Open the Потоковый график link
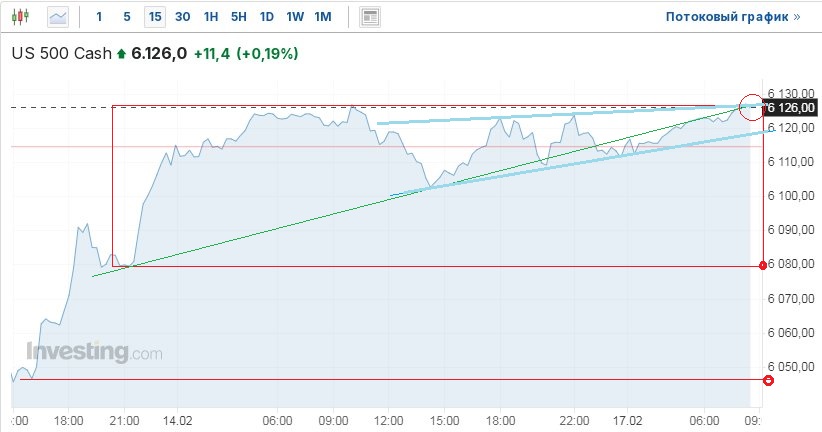The image size is (822, 432). [x=732, y=17]
